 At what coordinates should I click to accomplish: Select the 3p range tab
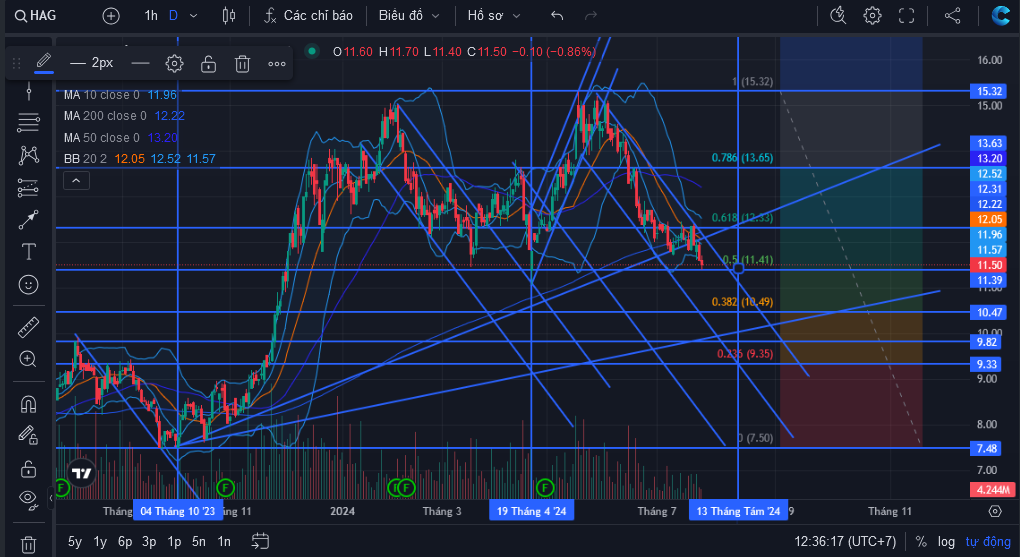tap(149, 541)
